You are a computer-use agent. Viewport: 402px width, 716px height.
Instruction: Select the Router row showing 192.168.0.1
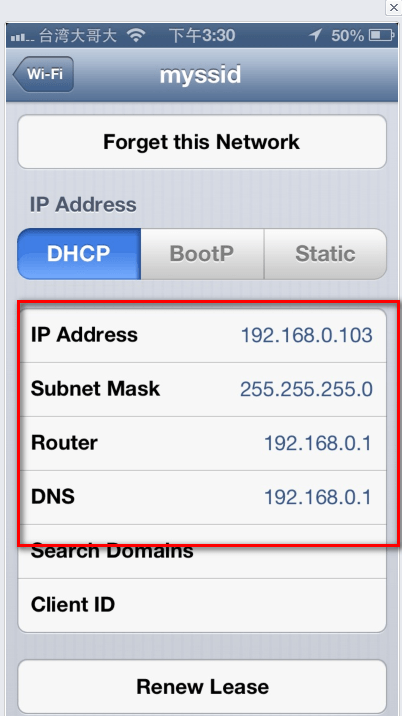coord(202,443)
